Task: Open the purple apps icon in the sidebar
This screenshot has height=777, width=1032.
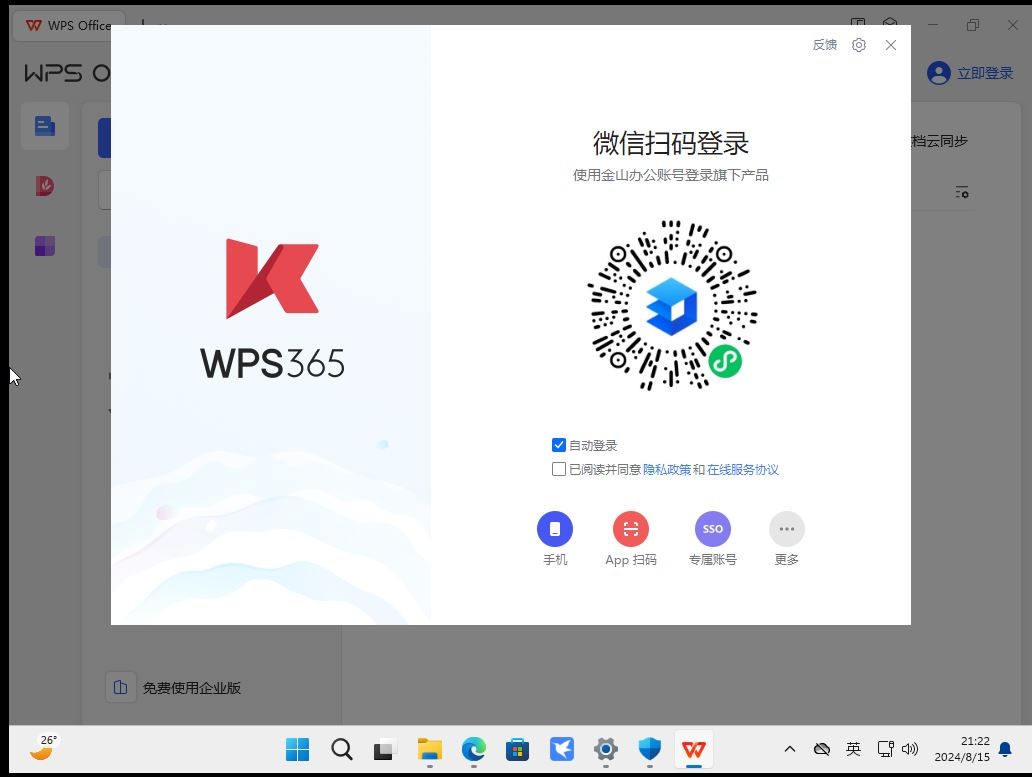Action: pos(44,246)
